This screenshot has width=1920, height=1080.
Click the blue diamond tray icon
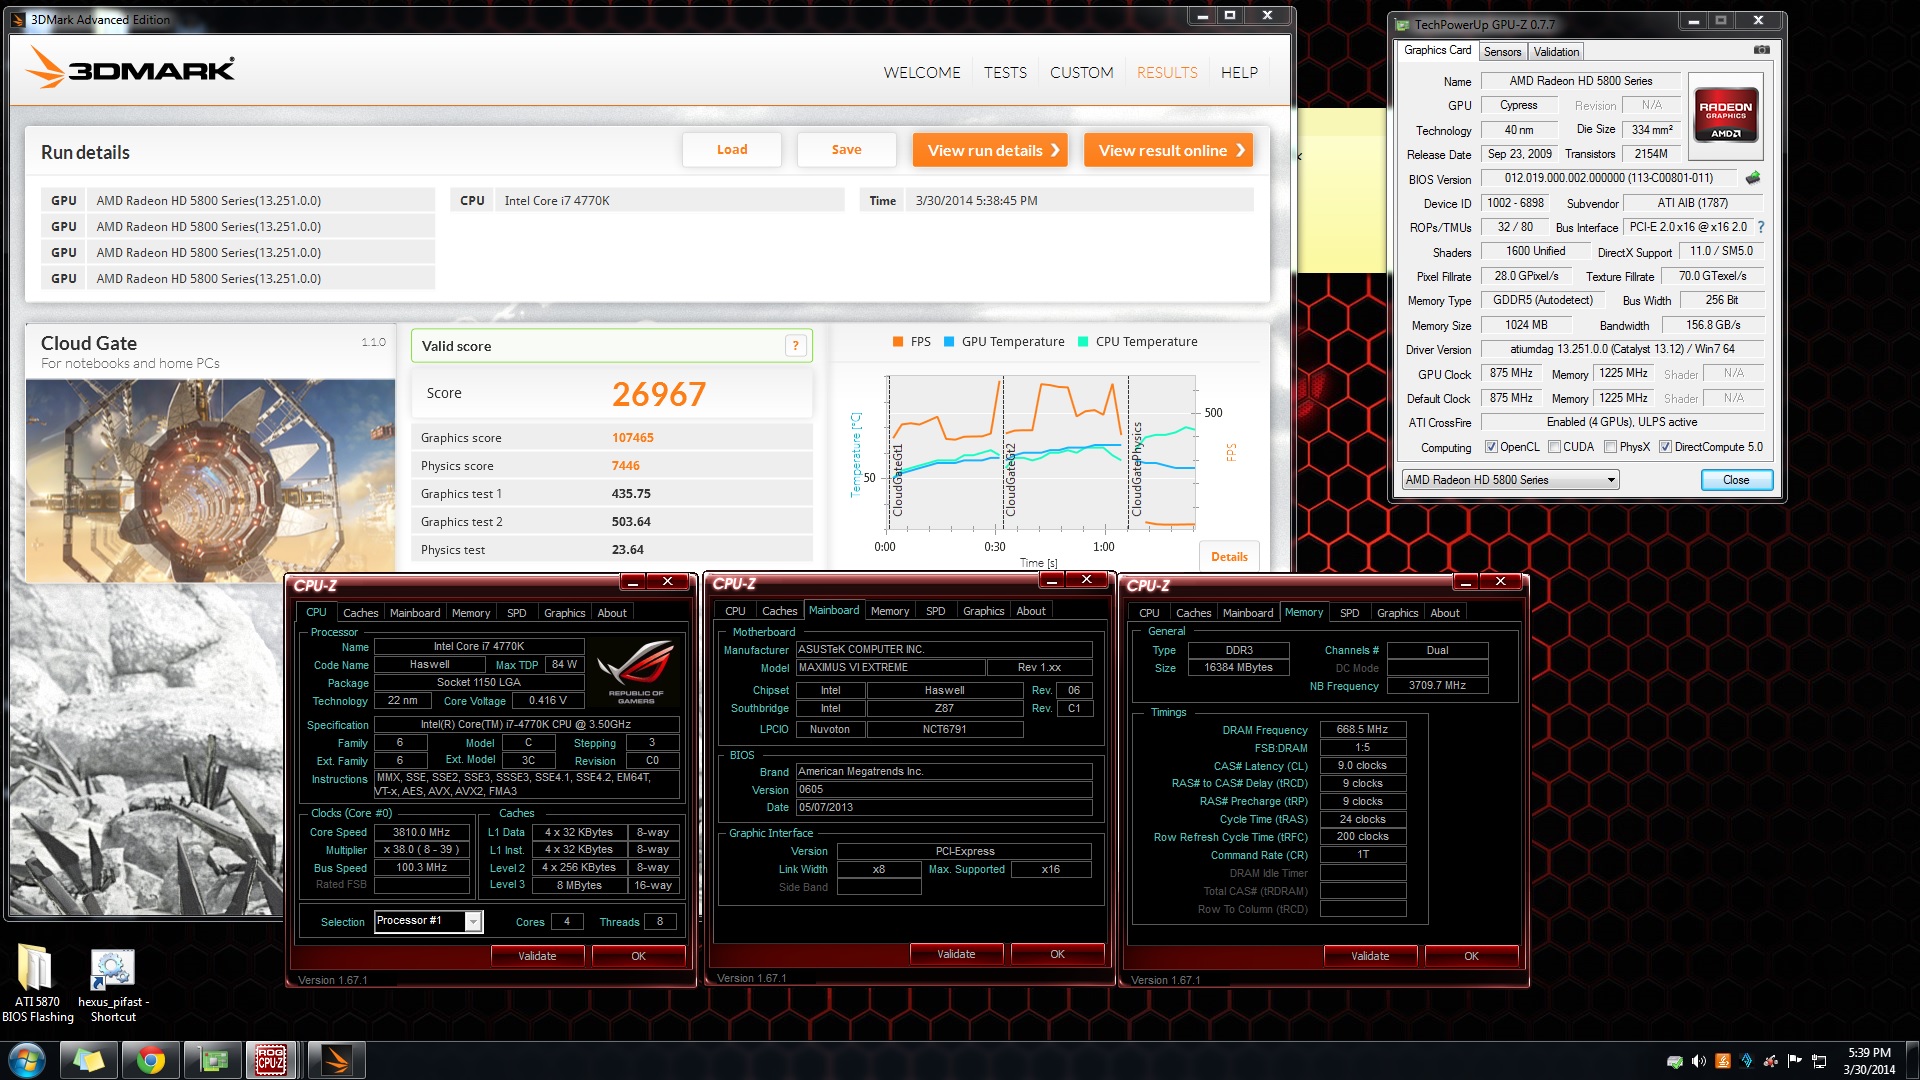(x=1746, y=1061)
